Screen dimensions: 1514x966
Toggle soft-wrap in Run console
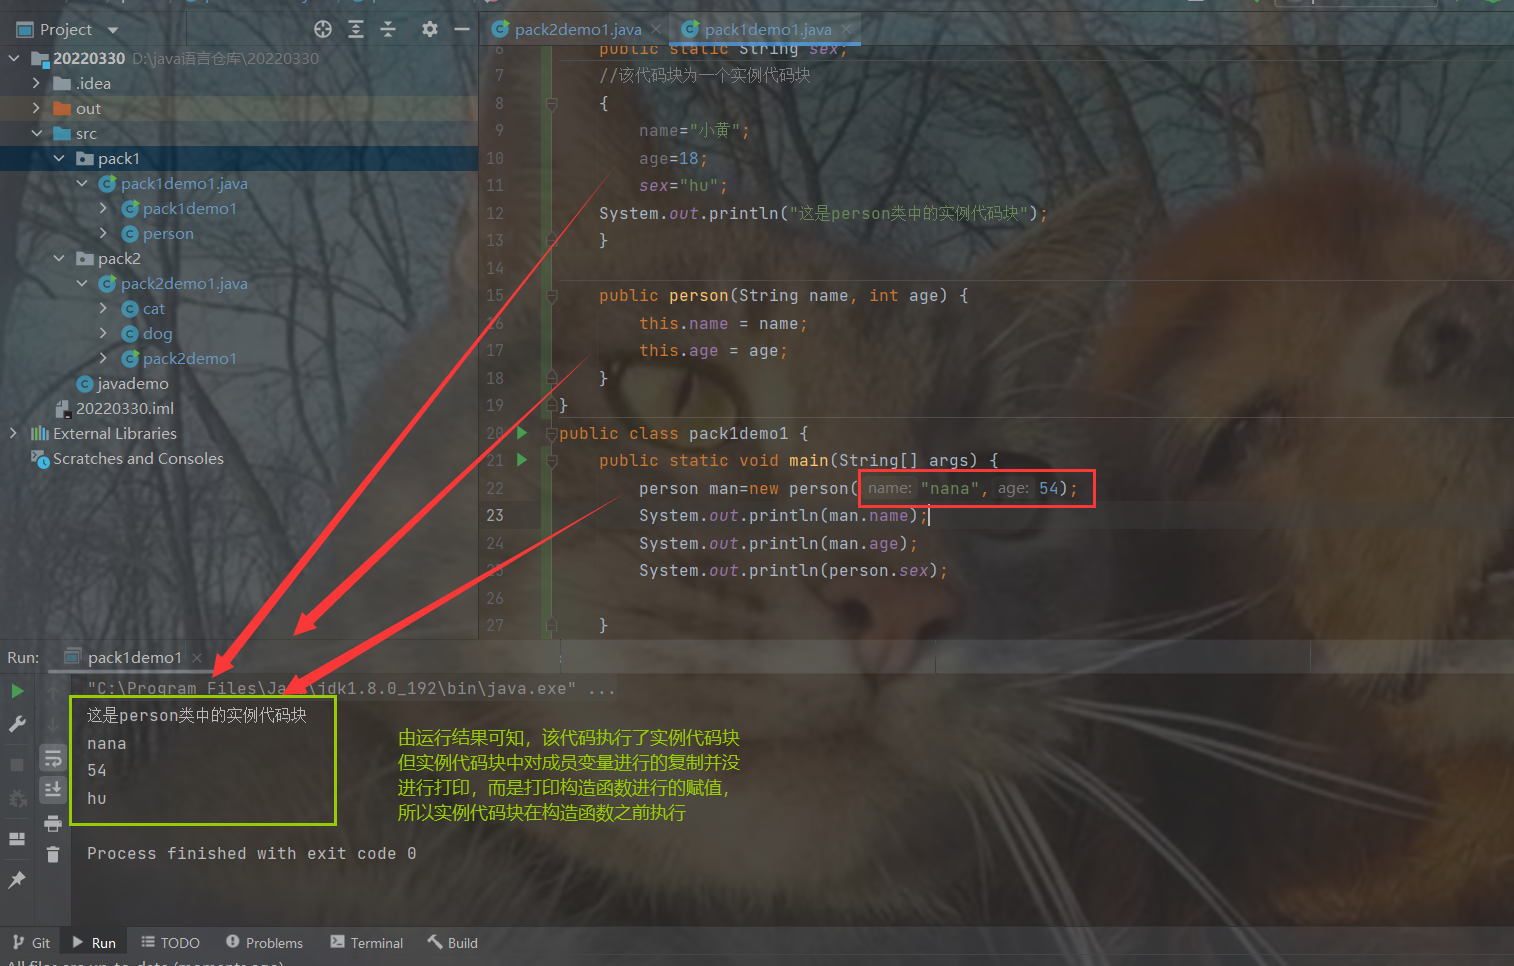(53, 758)
